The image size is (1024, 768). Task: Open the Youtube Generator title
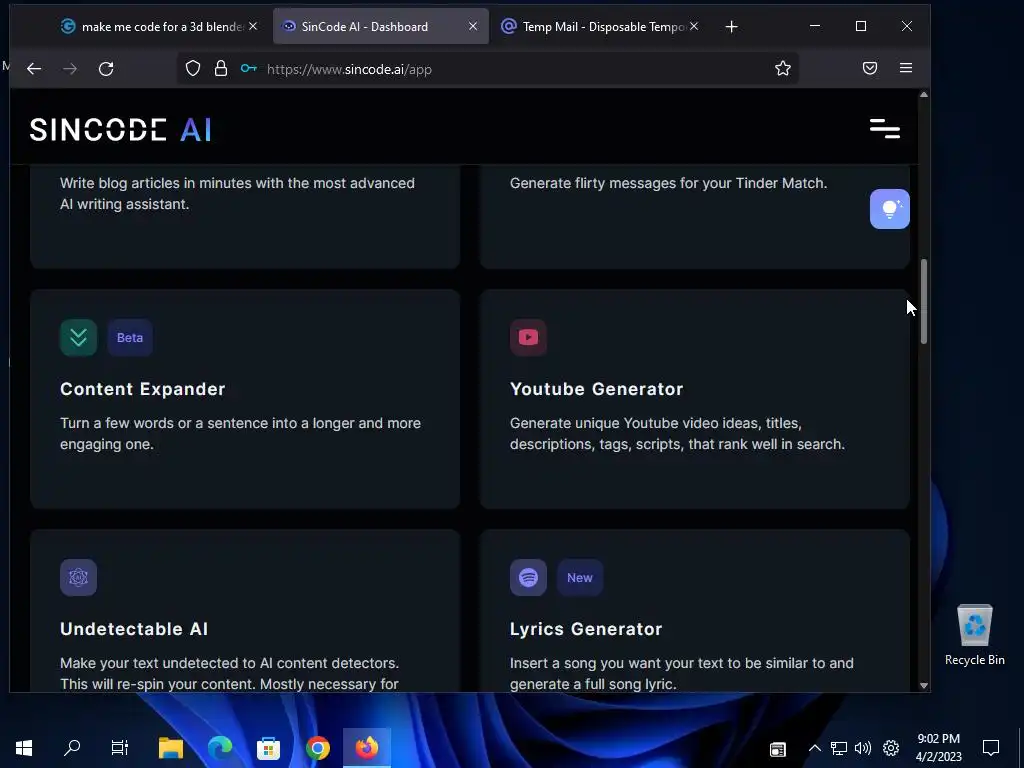point(596,389)
